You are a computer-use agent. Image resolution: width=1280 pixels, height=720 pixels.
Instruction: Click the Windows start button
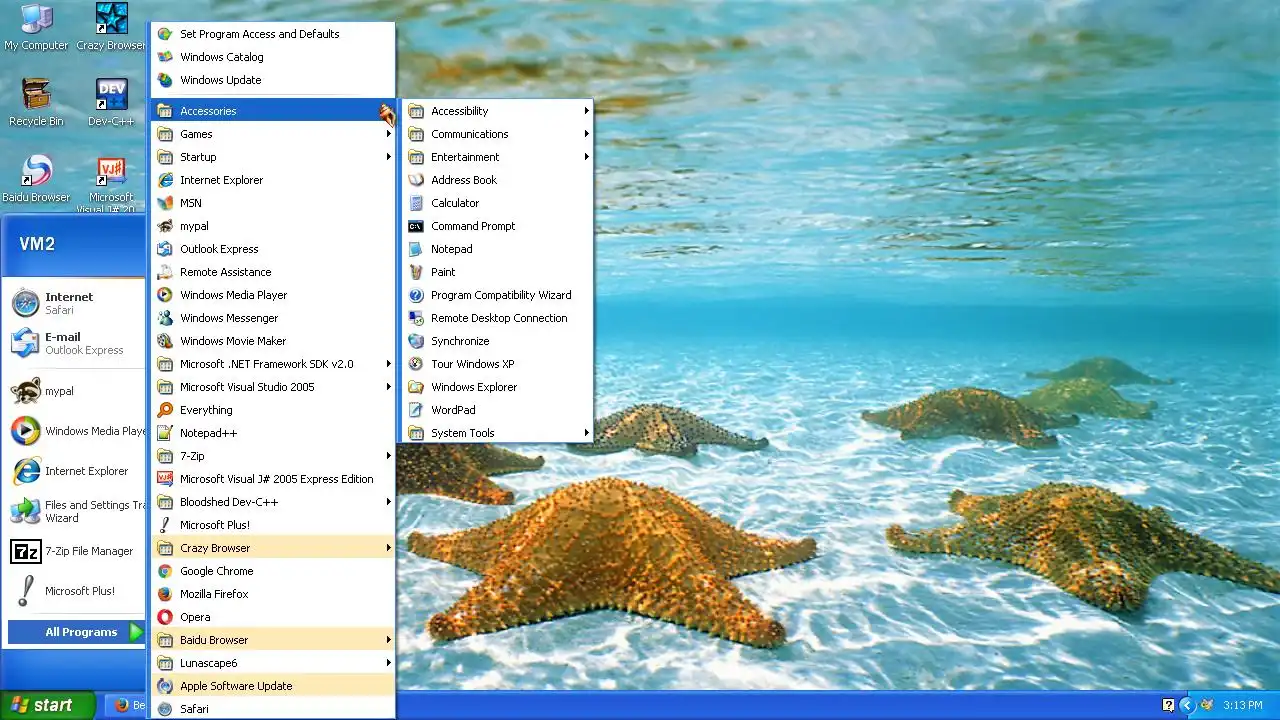[x=48, y=705]
